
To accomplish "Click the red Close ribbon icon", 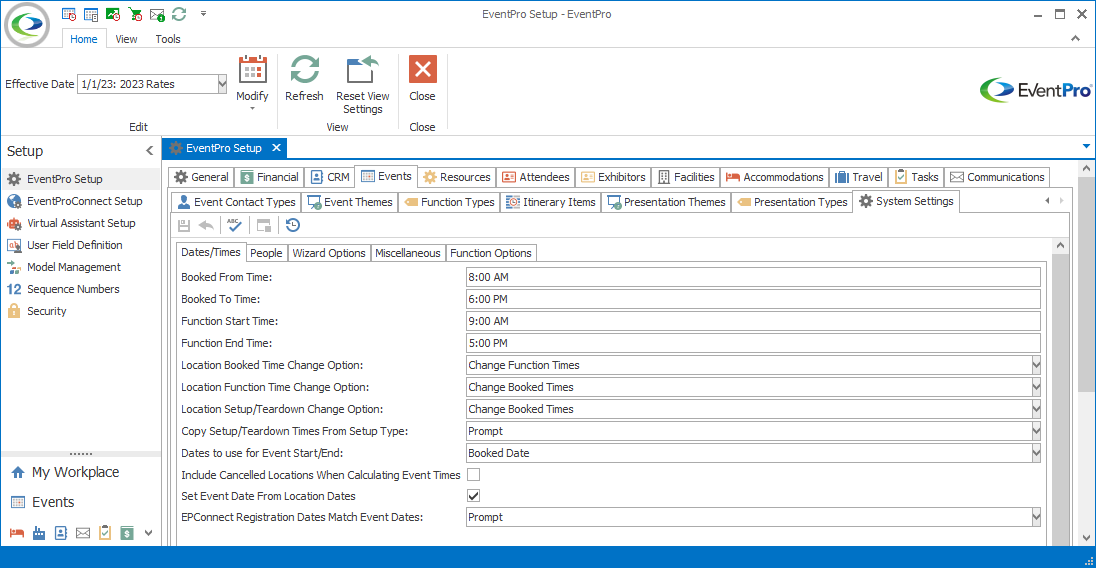I will point(422,69).
